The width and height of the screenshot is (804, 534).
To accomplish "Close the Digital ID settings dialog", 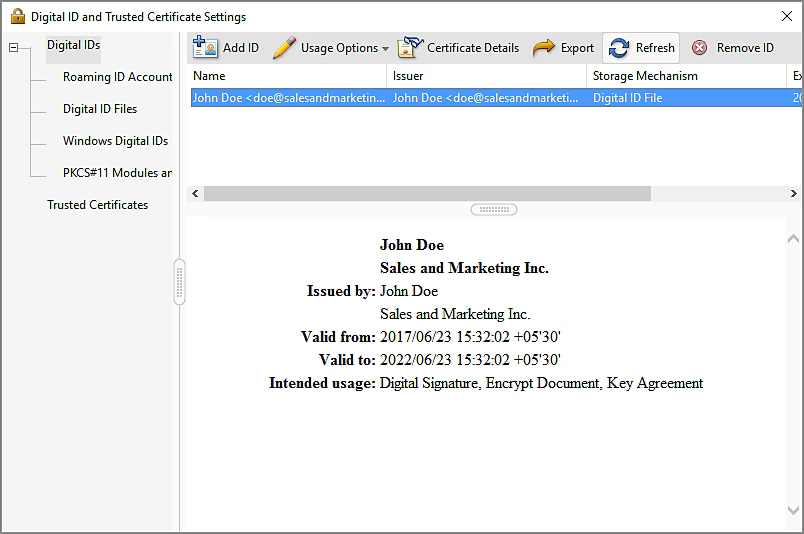I will 787,16.
